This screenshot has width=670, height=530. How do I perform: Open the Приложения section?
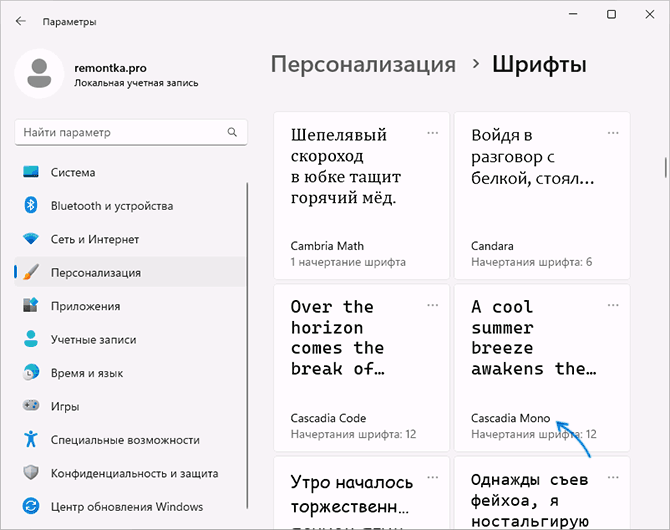(129, 306)
